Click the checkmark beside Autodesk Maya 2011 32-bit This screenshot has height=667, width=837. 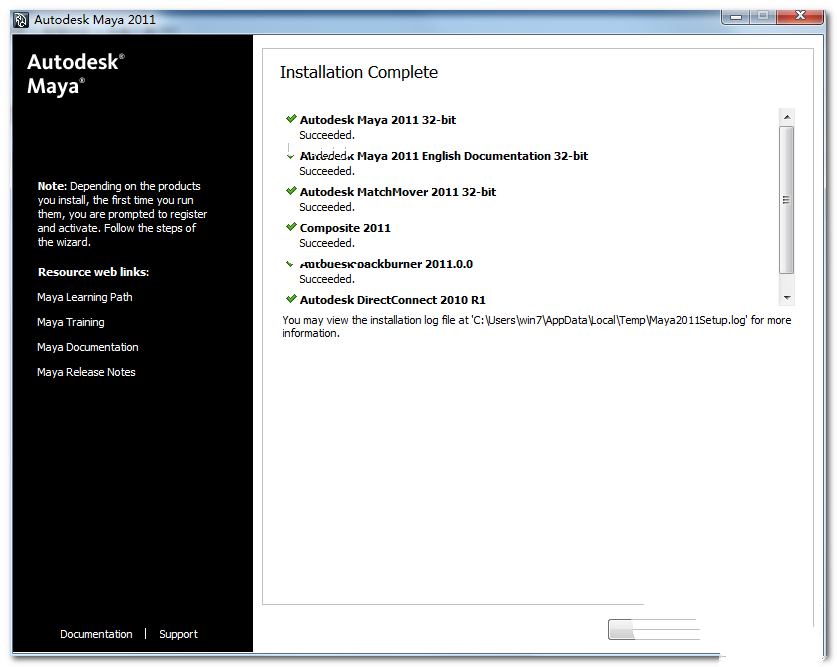coord(291,118)
